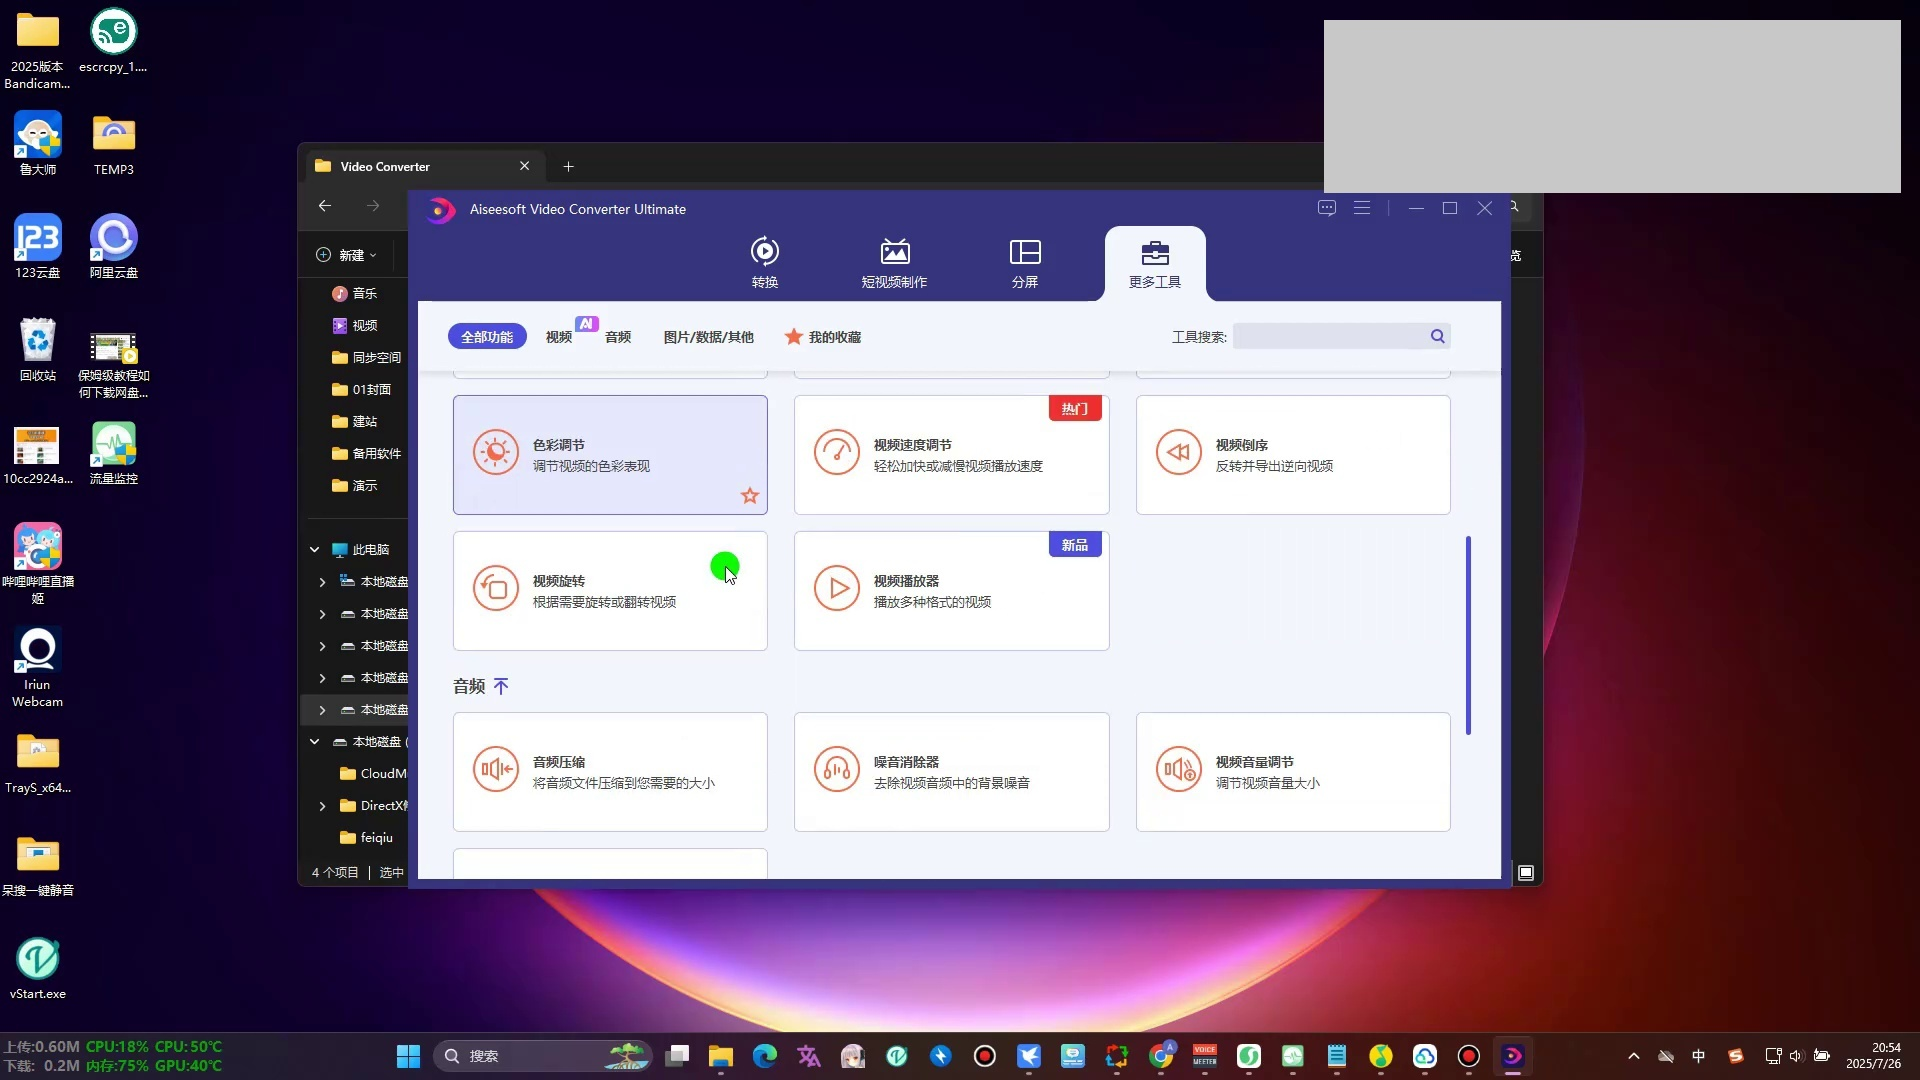The width and height of the screenshot is (1920, 1080).
Task: Click the feedback message icon in title bar
Action: pos(1327,208)
